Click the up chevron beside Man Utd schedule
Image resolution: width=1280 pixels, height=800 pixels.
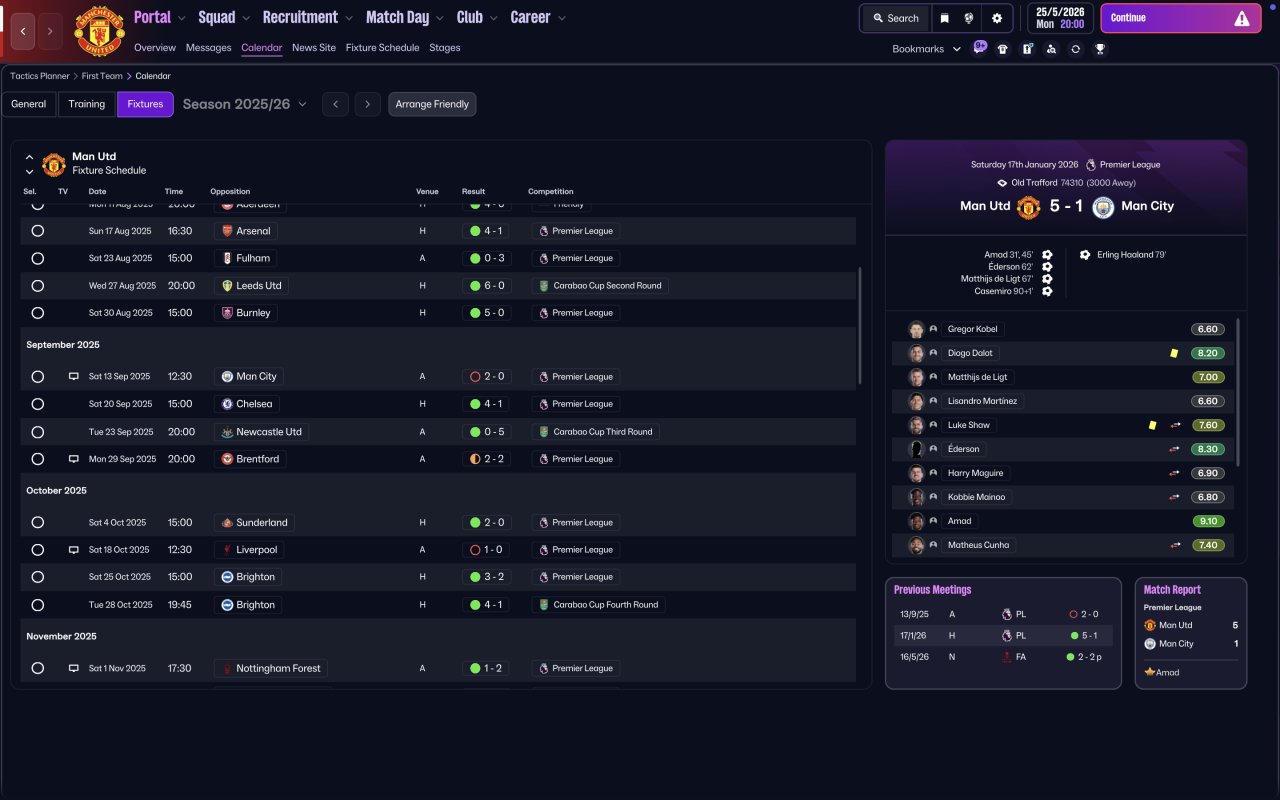pyautogui.click(x=30, y=158)
